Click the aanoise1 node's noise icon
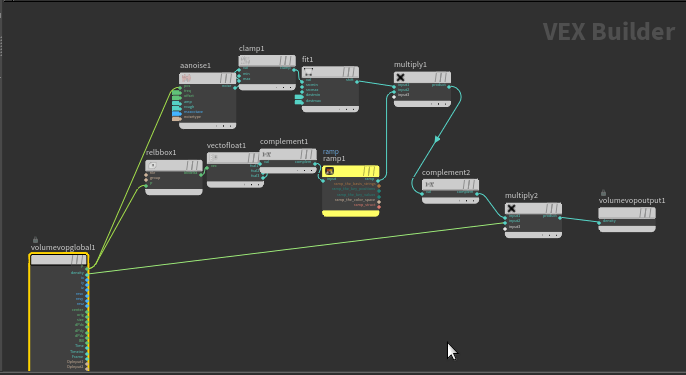This screenshot has height=375, width=686. coord(186,78)
